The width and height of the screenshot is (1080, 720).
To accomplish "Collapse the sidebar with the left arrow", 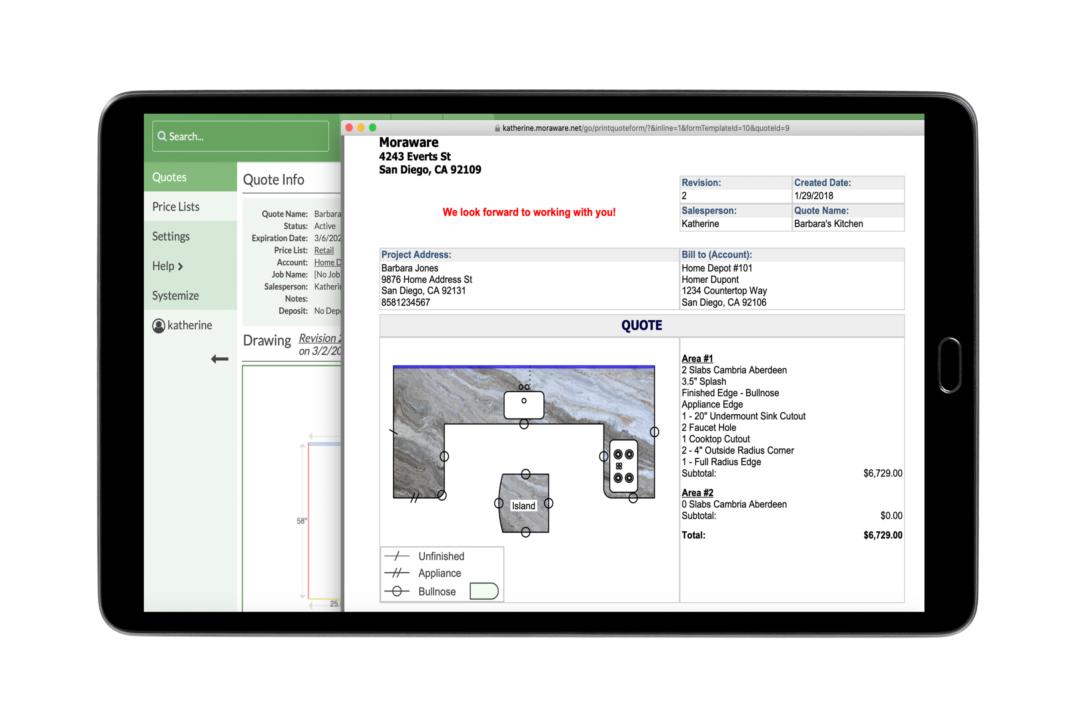I will [x=220, y=359].
